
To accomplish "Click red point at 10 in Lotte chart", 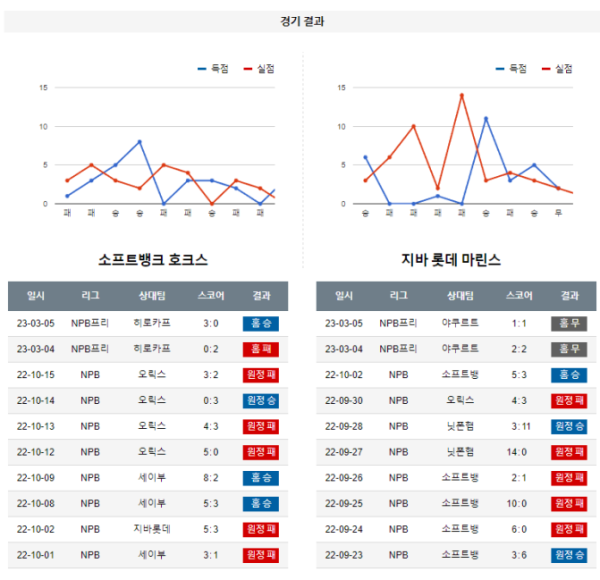I will click(x=414, y=126).
